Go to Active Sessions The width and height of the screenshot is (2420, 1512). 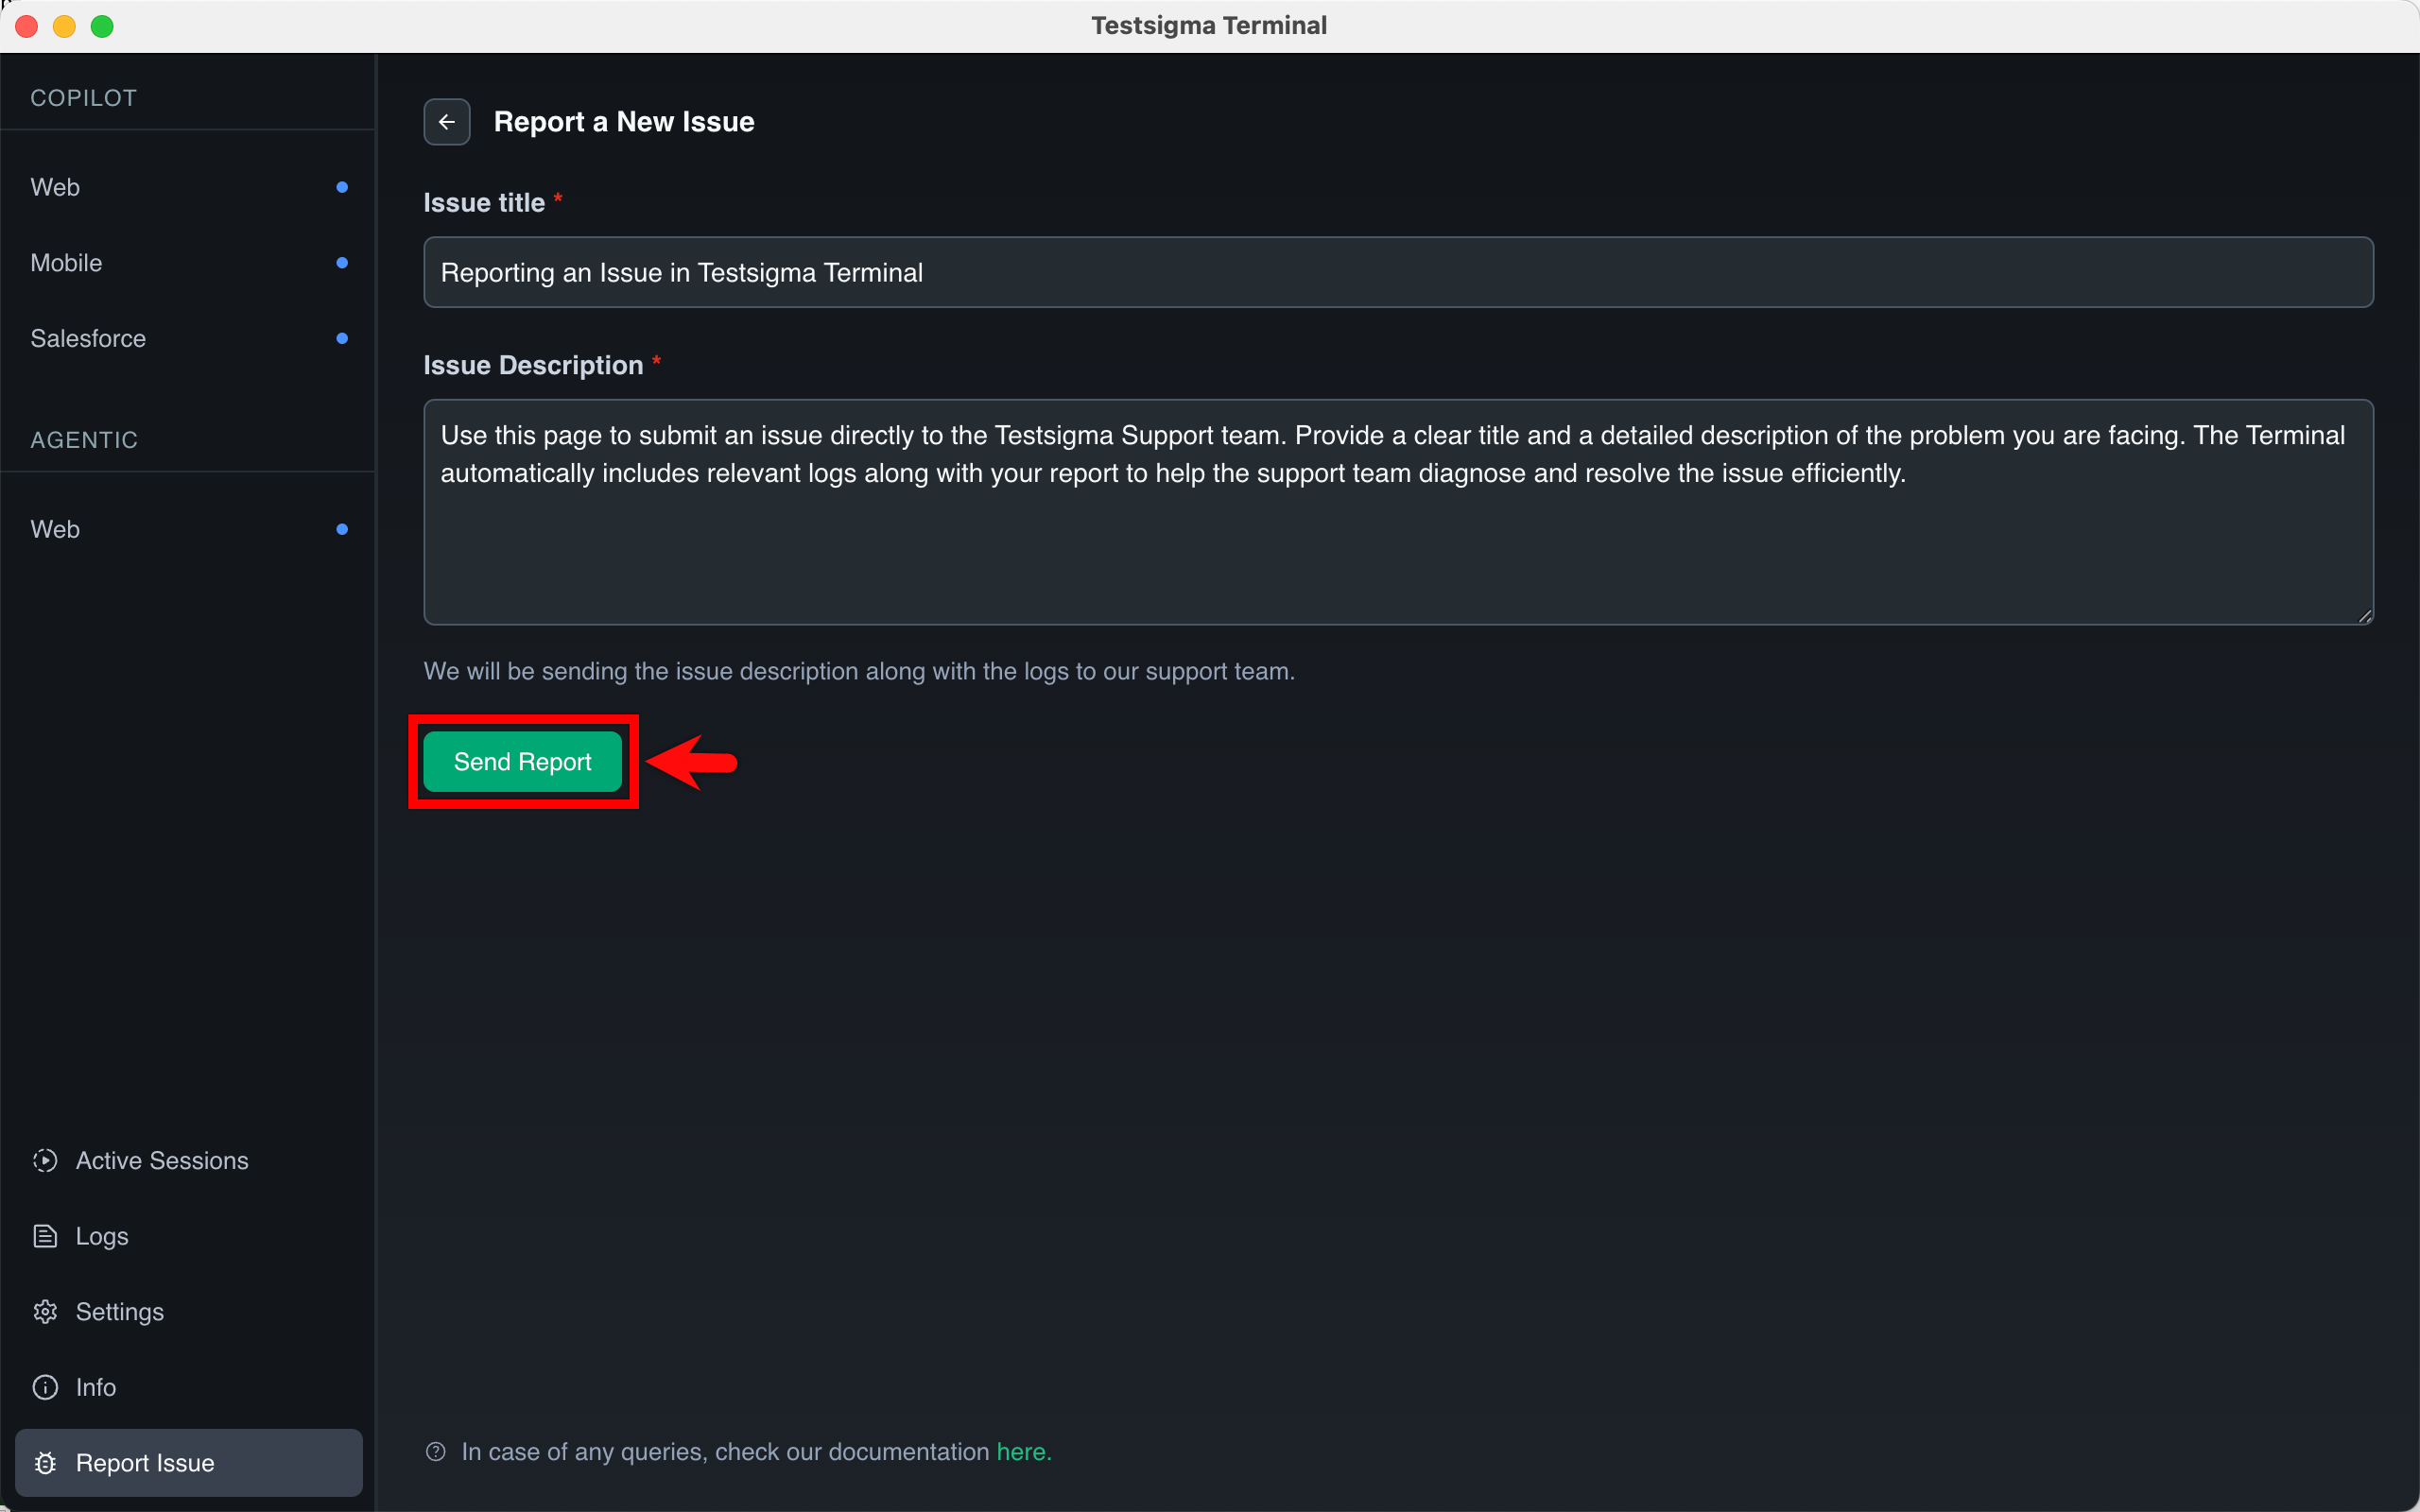pyautogui.click(x=162, y=1160)
